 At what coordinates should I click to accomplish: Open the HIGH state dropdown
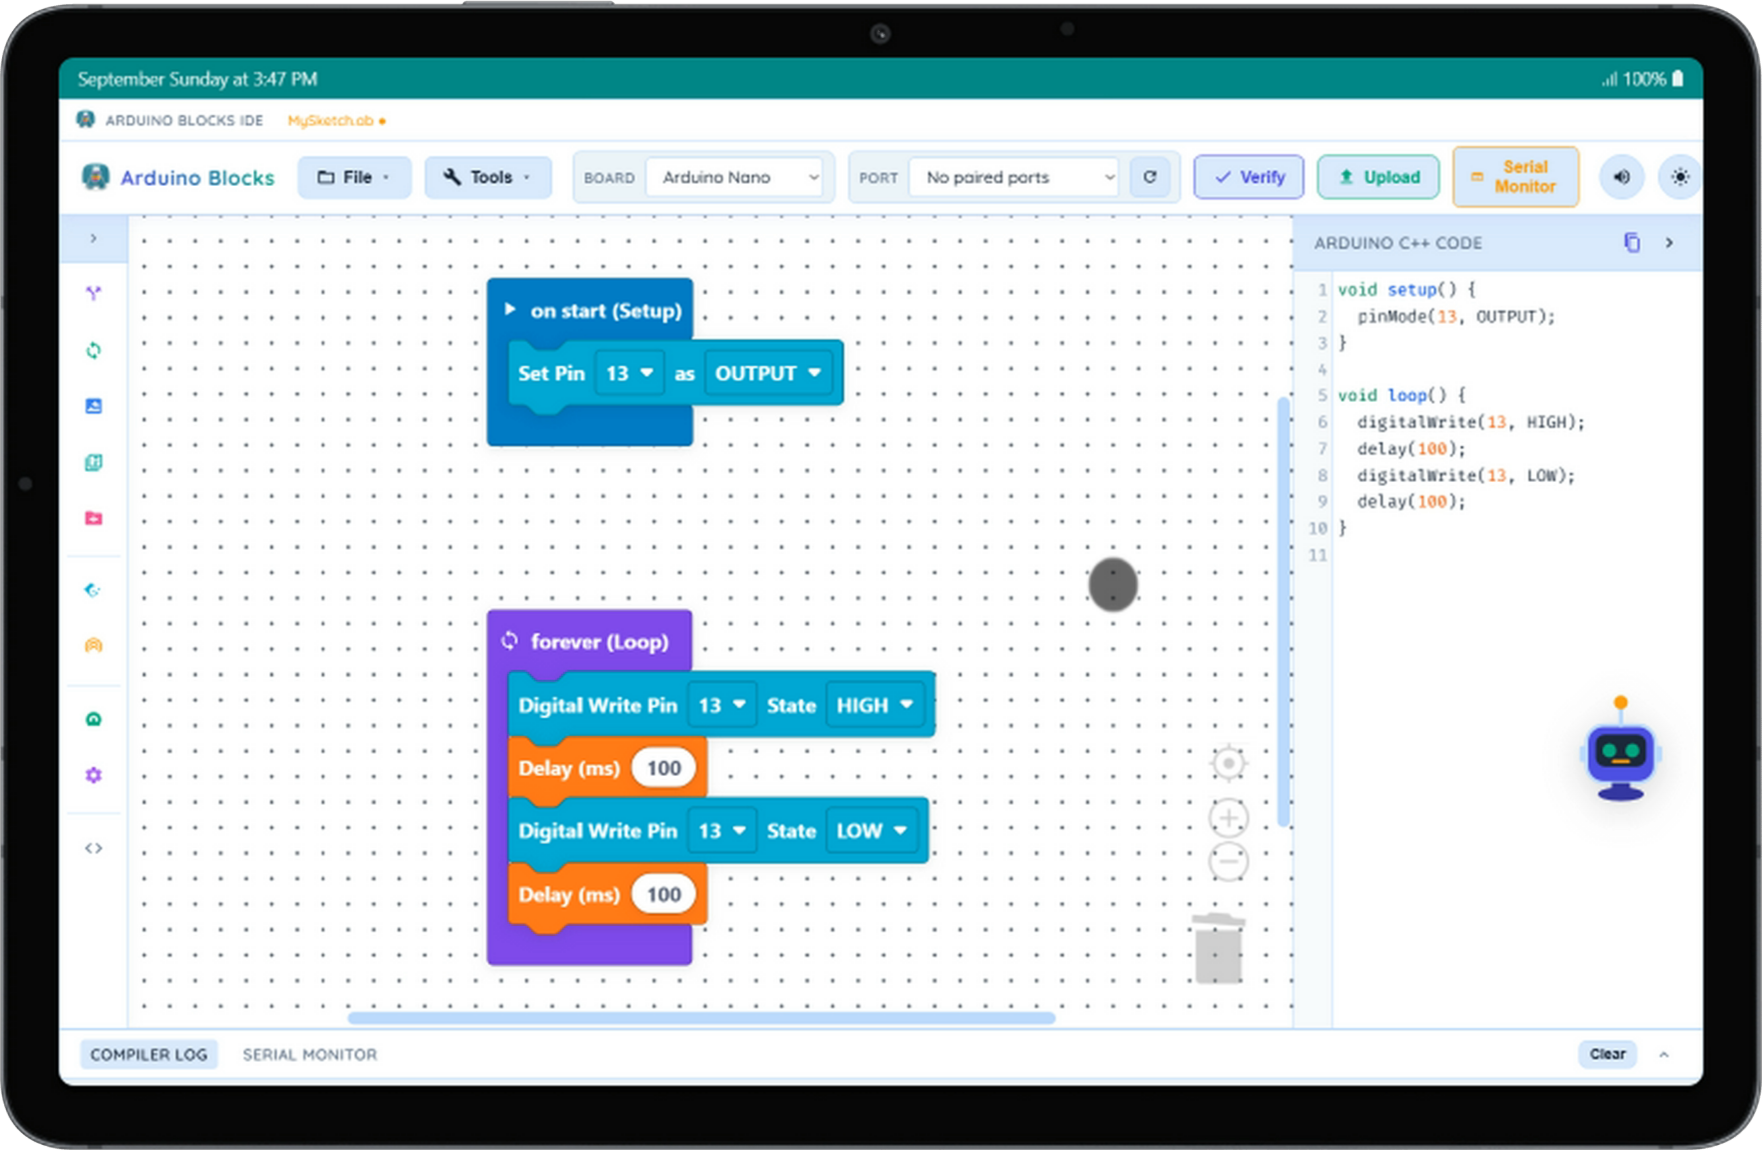(875, 705)
